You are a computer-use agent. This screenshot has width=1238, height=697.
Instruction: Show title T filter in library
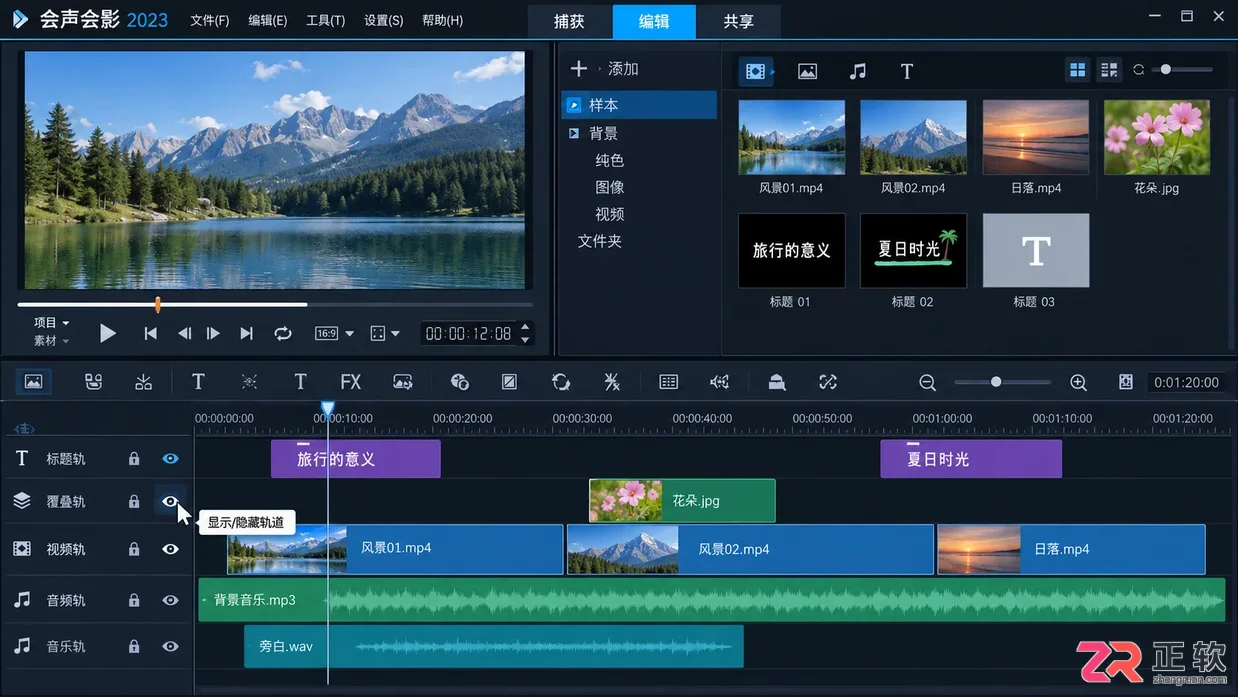907,71
